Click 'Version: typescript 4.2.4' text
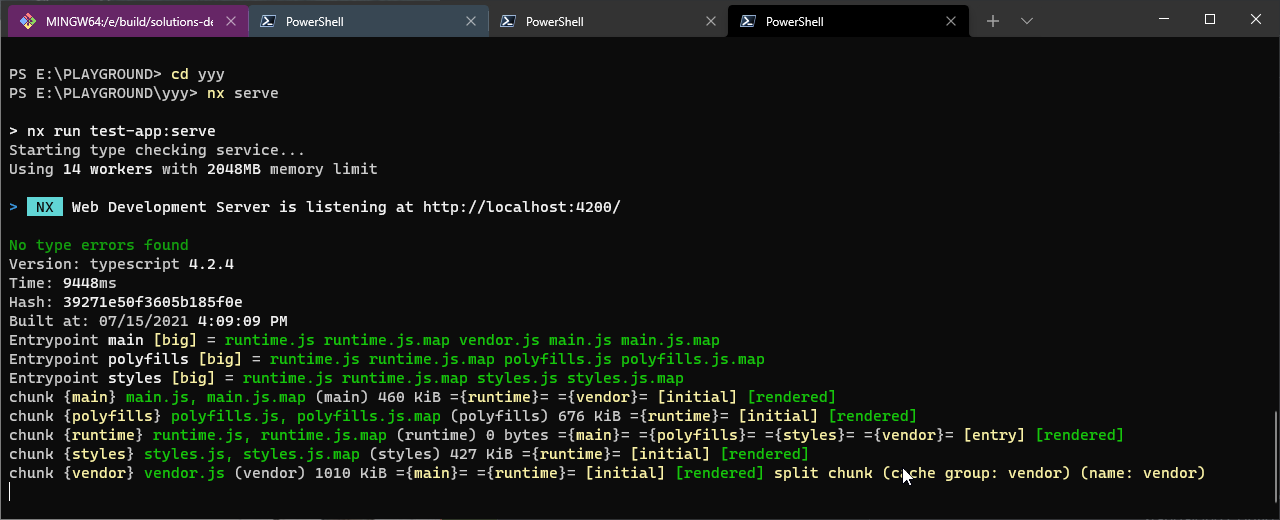Viewport: 1280px width, 520px height. (x=121, y=264)
